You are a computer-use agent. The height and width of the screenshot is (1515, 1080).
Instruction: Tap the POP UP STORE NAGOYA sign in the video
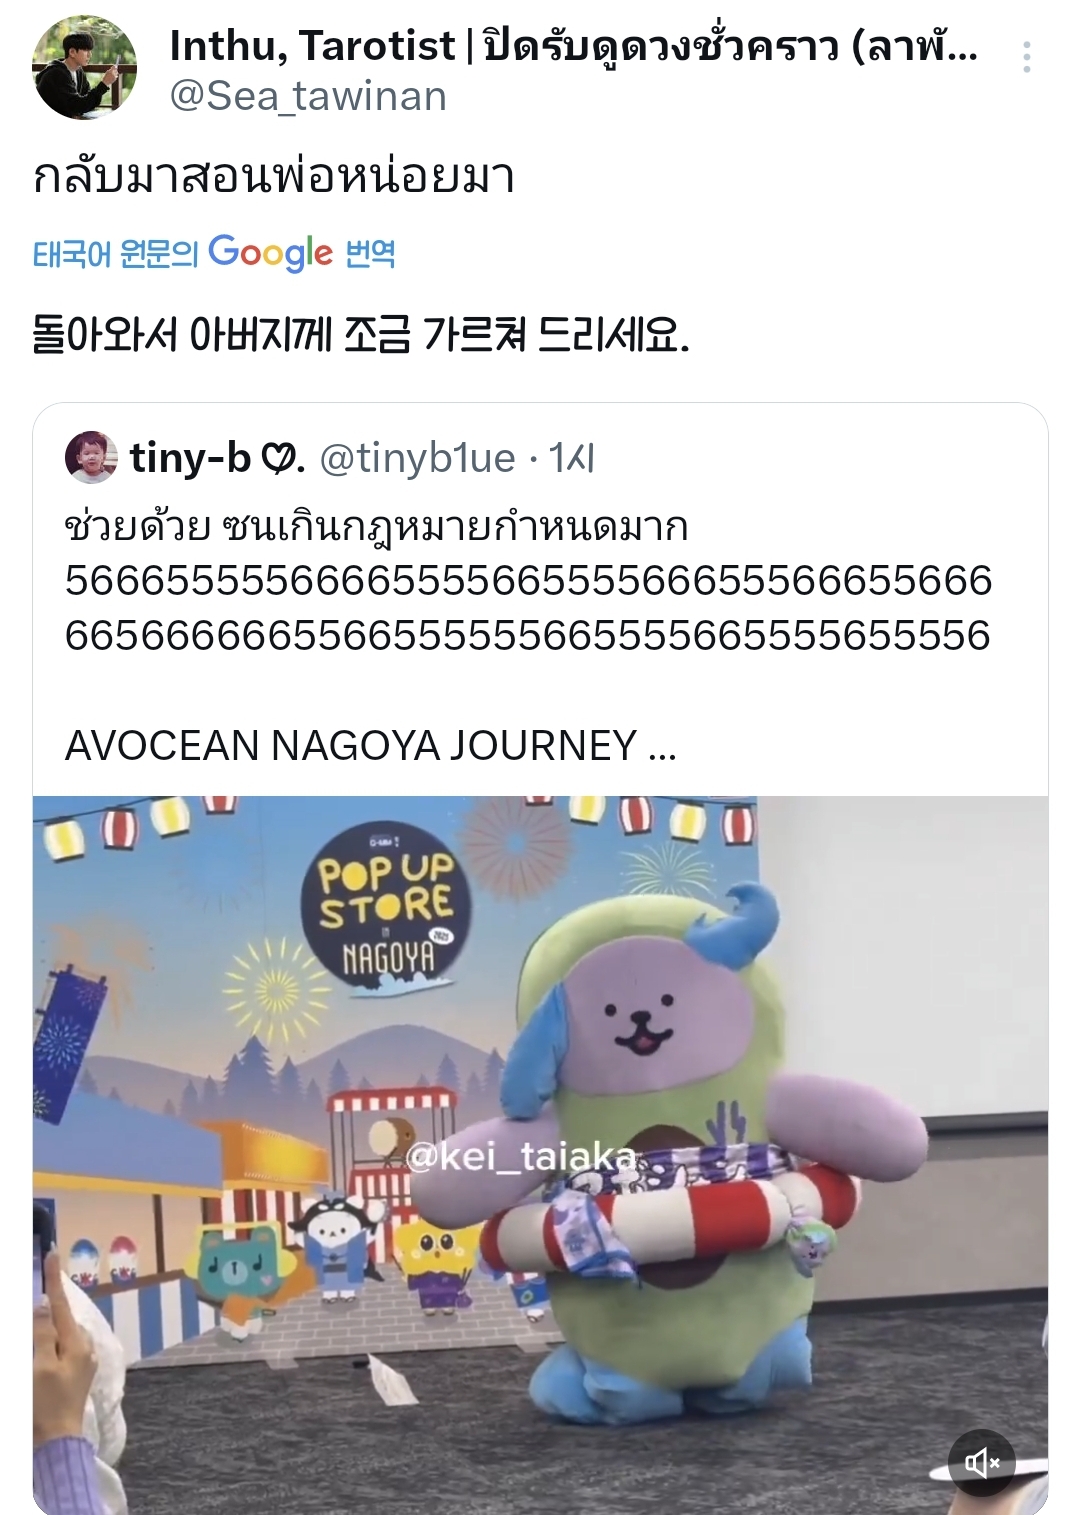click(x=386, y=912)
